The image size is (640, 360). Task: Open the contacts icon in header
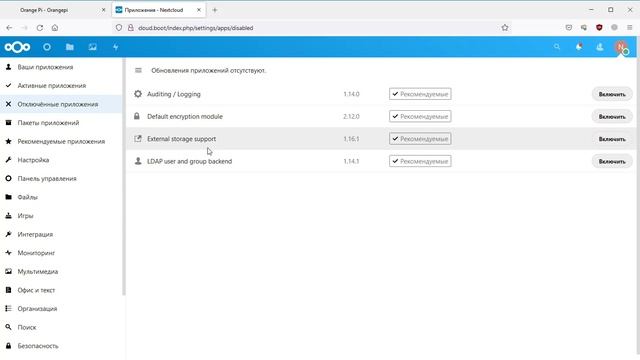[x=600, y=47]
